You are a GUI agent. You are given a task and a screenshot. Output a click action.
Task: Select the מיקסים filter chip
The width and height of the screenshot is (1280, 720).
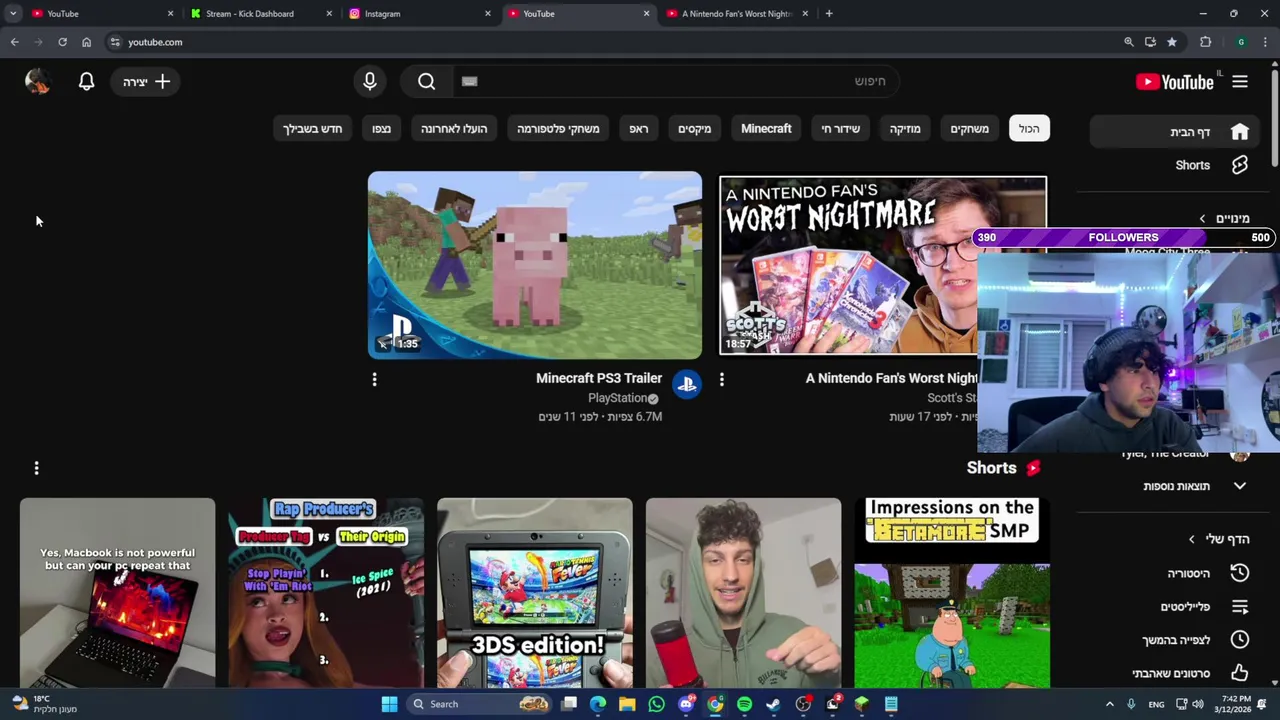(x=695, y=129)
